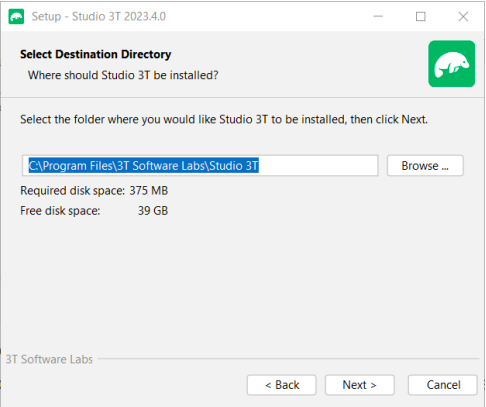Click the 'Where should Studio 3T be installed?' text
This screenshot has height=407, width=486.
coord(123,75)
